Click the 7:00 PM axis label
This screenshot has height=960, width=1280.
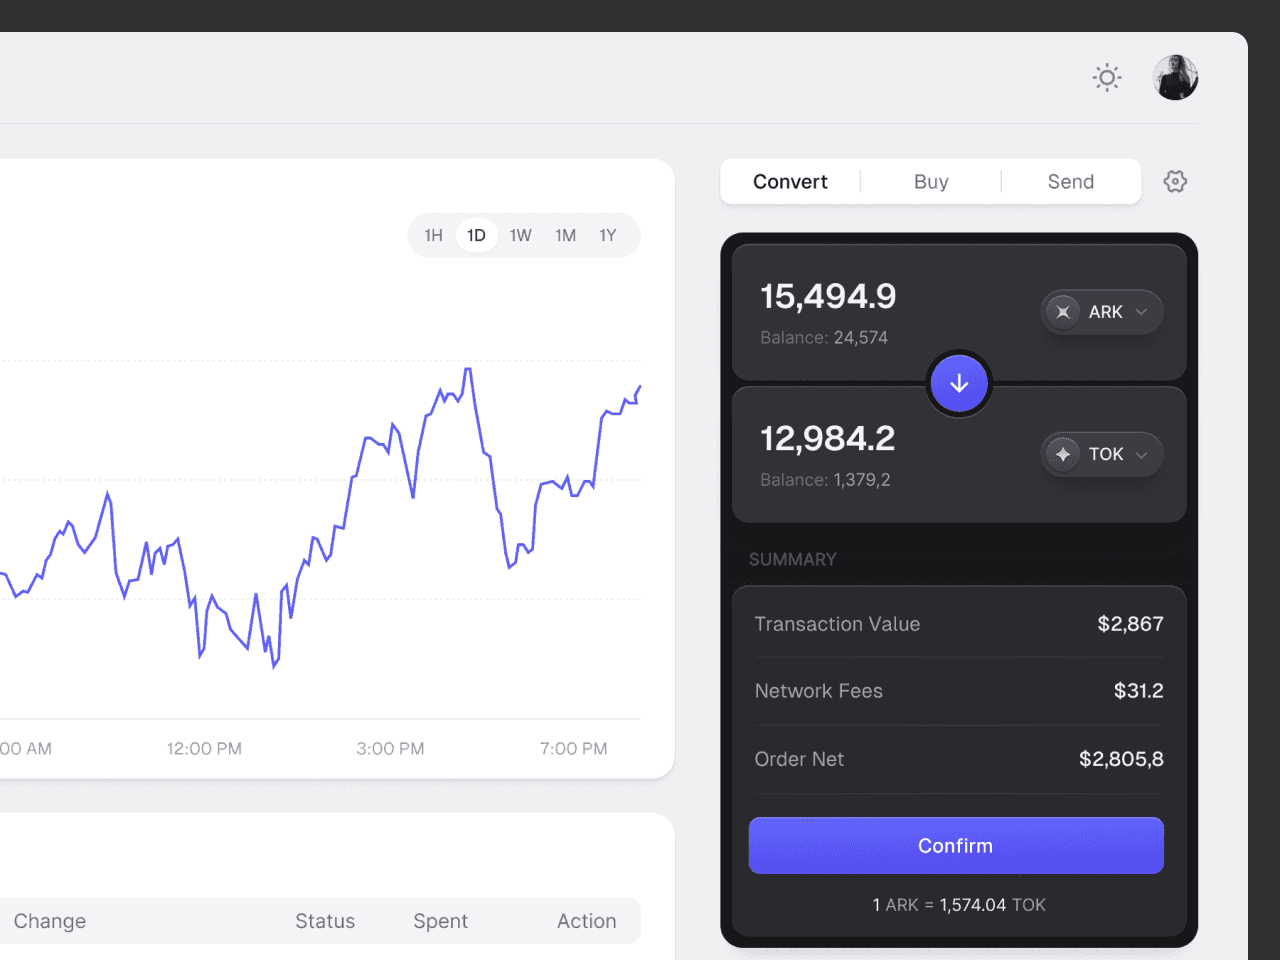coord(573,749)
